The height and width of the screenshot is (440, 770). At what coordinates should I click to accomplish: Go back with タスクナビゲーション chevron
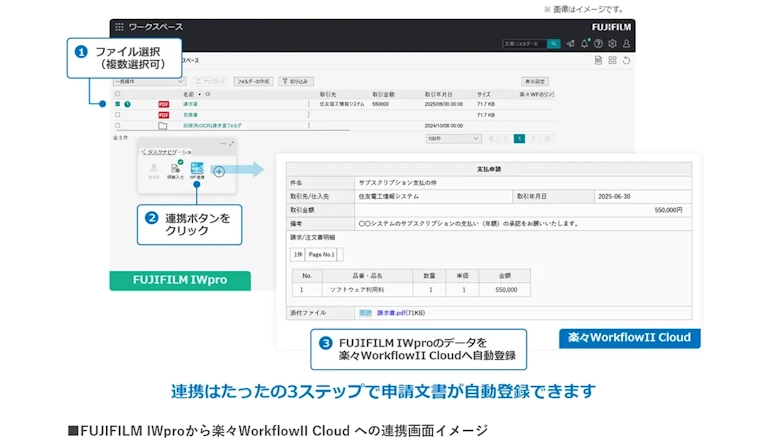[143, 152]
